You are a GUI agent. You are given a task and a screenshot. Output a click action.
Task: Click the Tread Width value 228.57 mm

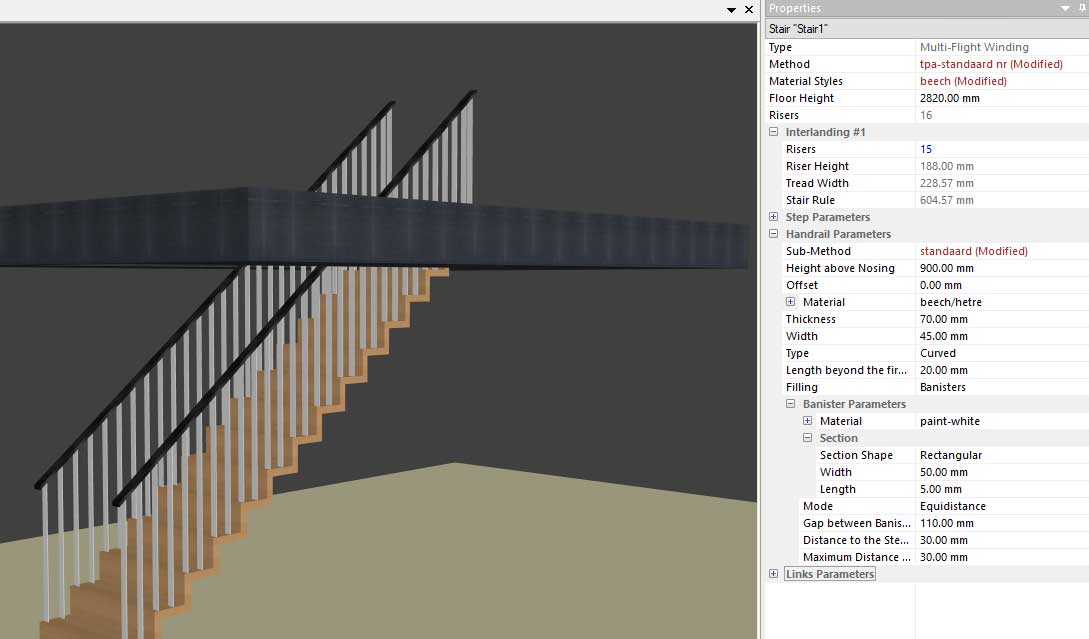(947, 183)
